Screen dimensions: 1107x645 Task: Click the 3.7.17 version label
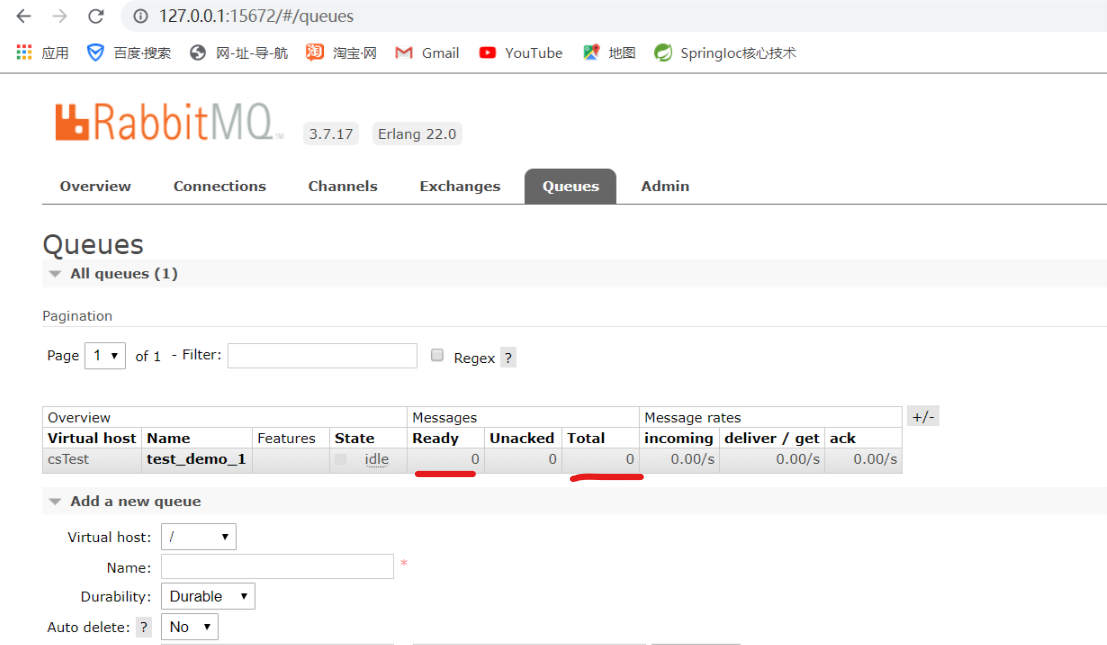331,134
